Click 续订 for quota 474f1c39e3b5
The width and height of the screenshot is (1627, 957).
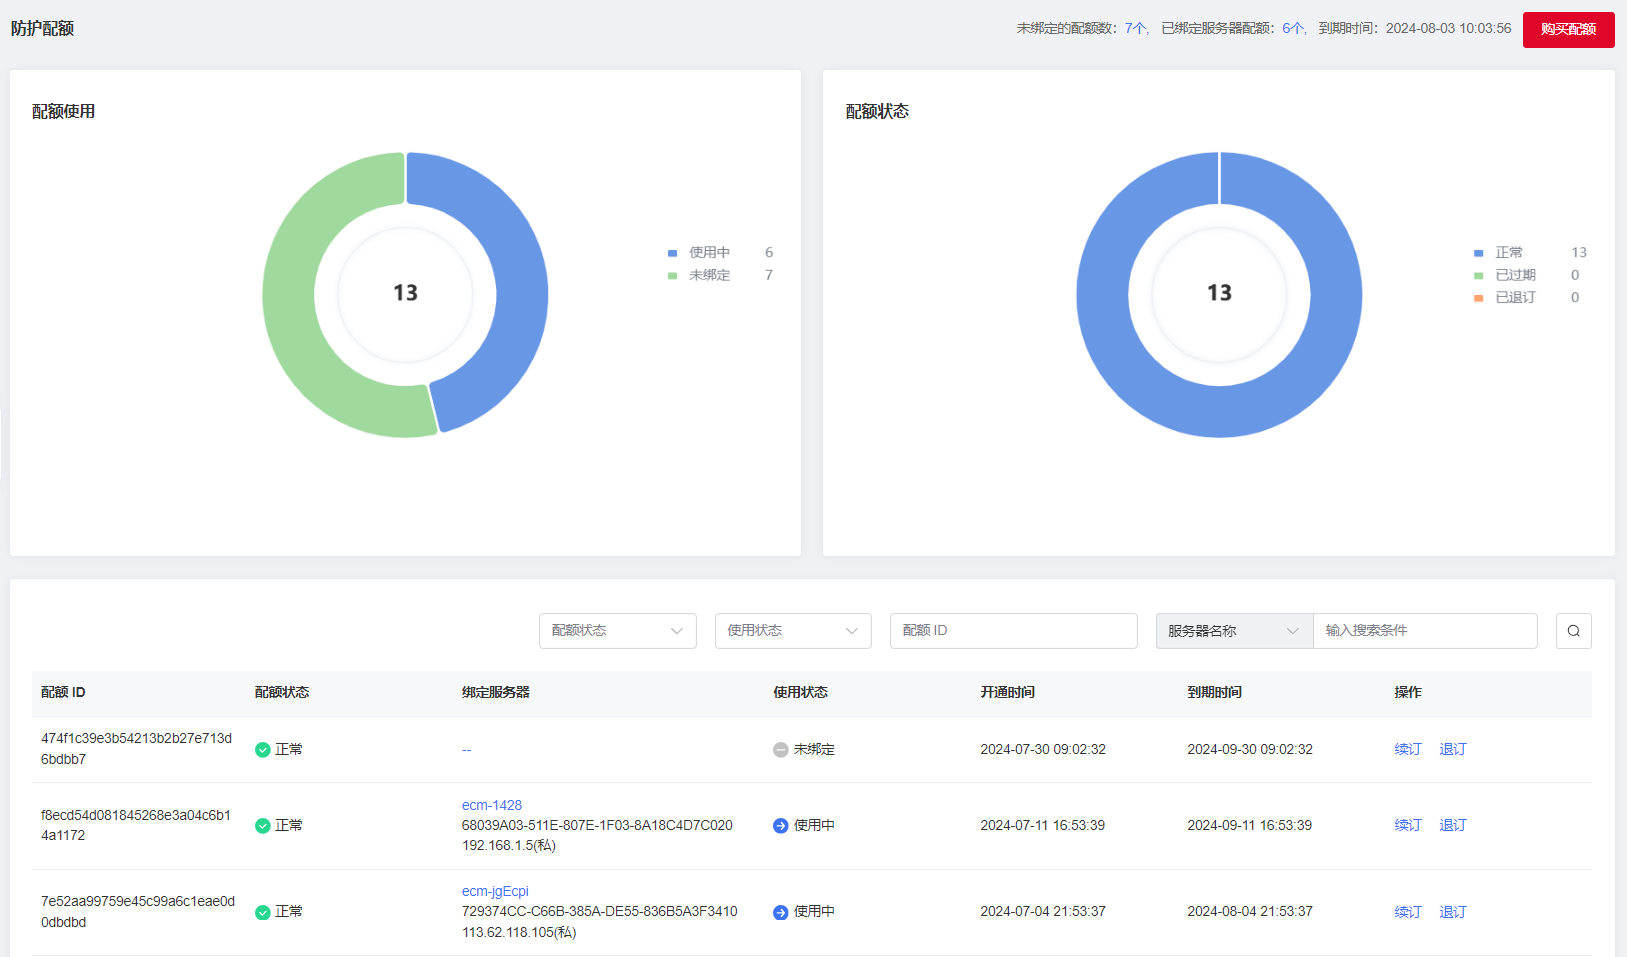coord(1408,749)
